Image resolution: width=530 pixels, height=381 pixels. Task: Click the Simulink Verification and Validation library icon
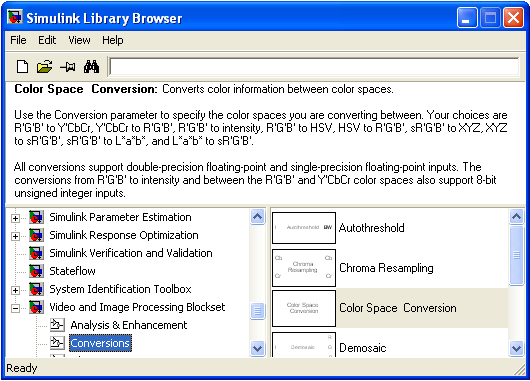(x=36, y=253)
